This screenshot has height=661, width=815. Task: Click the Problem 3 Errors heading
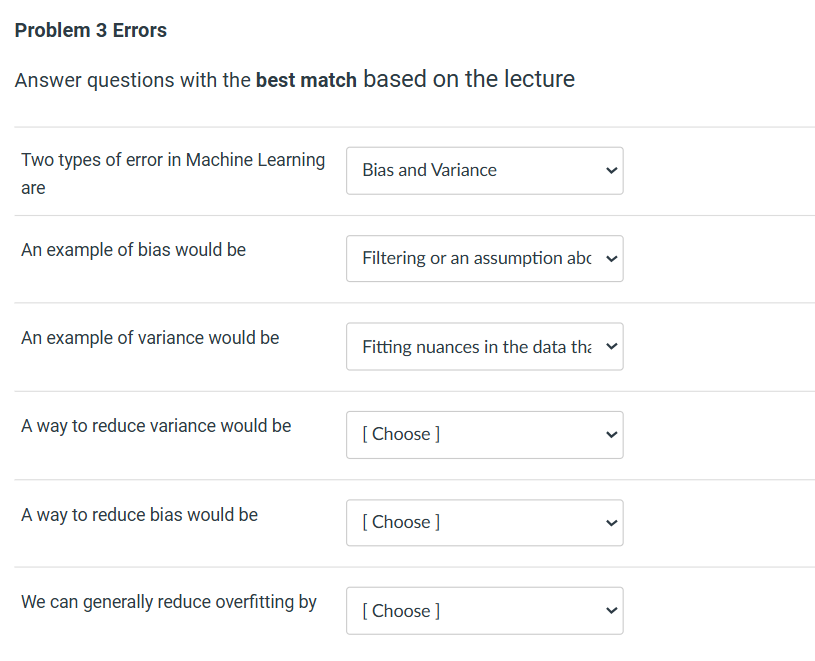(x=90, y=30)
